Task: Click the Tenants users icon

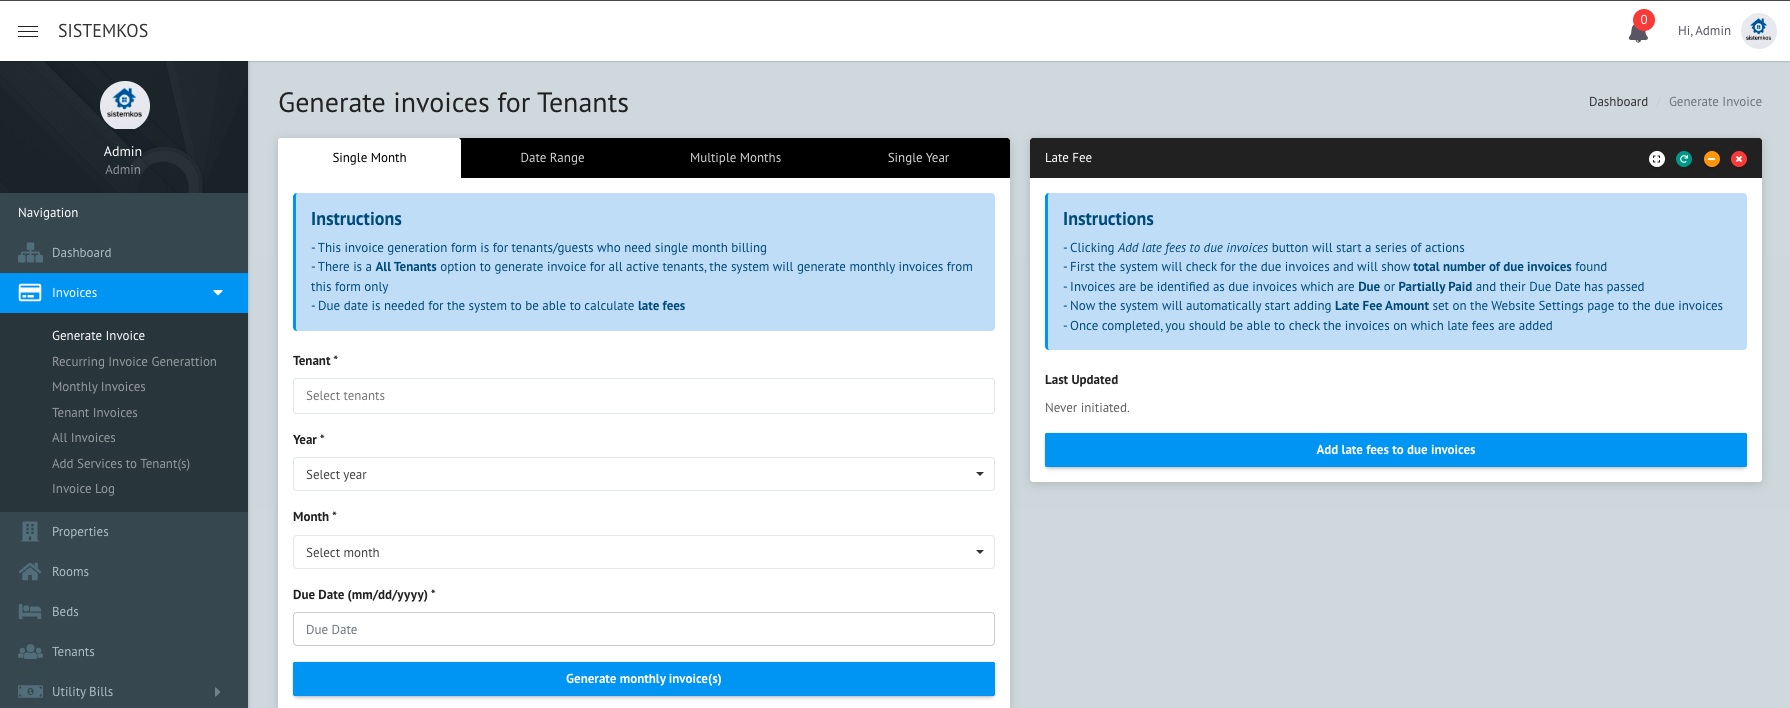Action: 30,652
